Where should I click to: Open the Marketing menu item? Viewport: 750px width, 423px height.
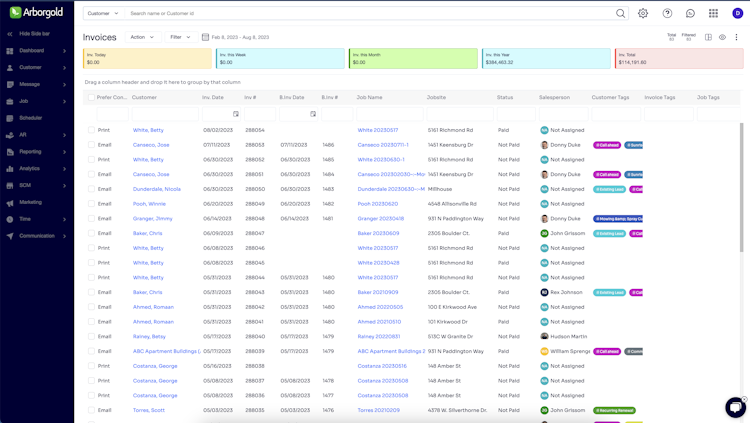[x=31, y=202]
